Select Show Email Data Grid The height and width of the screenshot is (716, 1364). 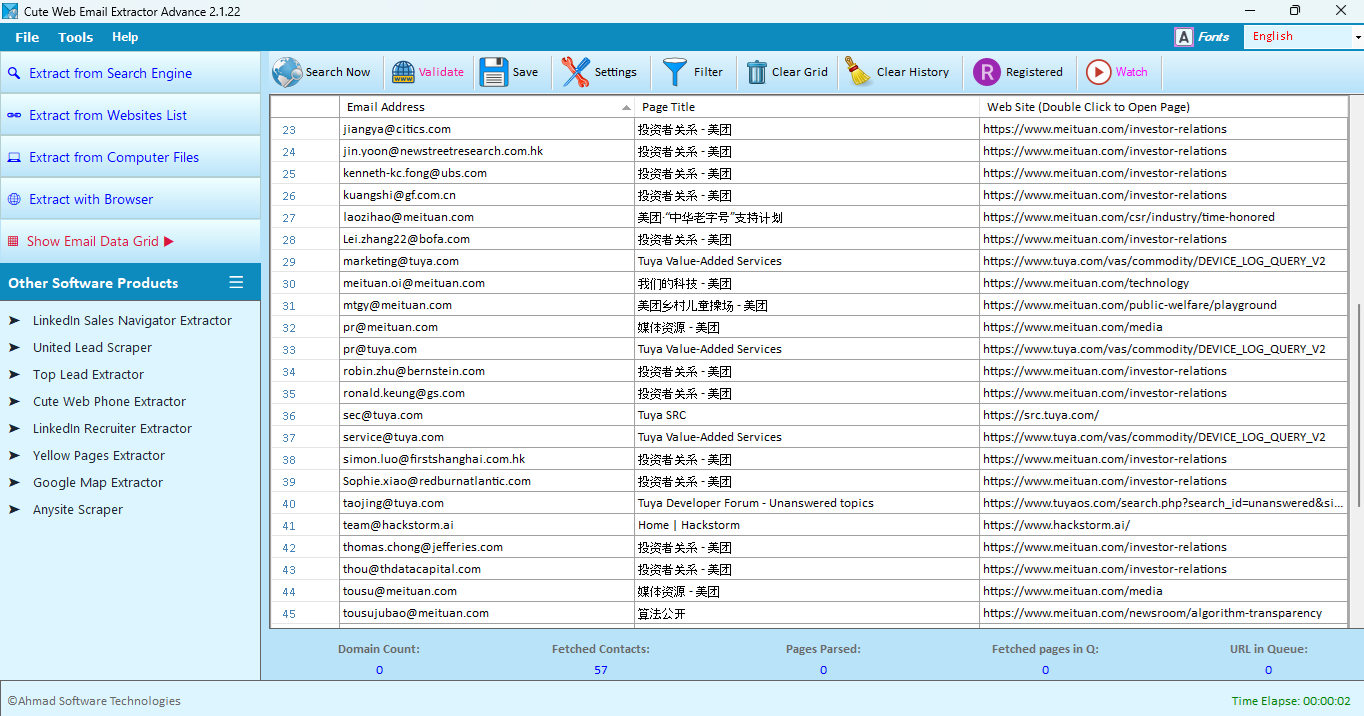[x=130, y=241]
